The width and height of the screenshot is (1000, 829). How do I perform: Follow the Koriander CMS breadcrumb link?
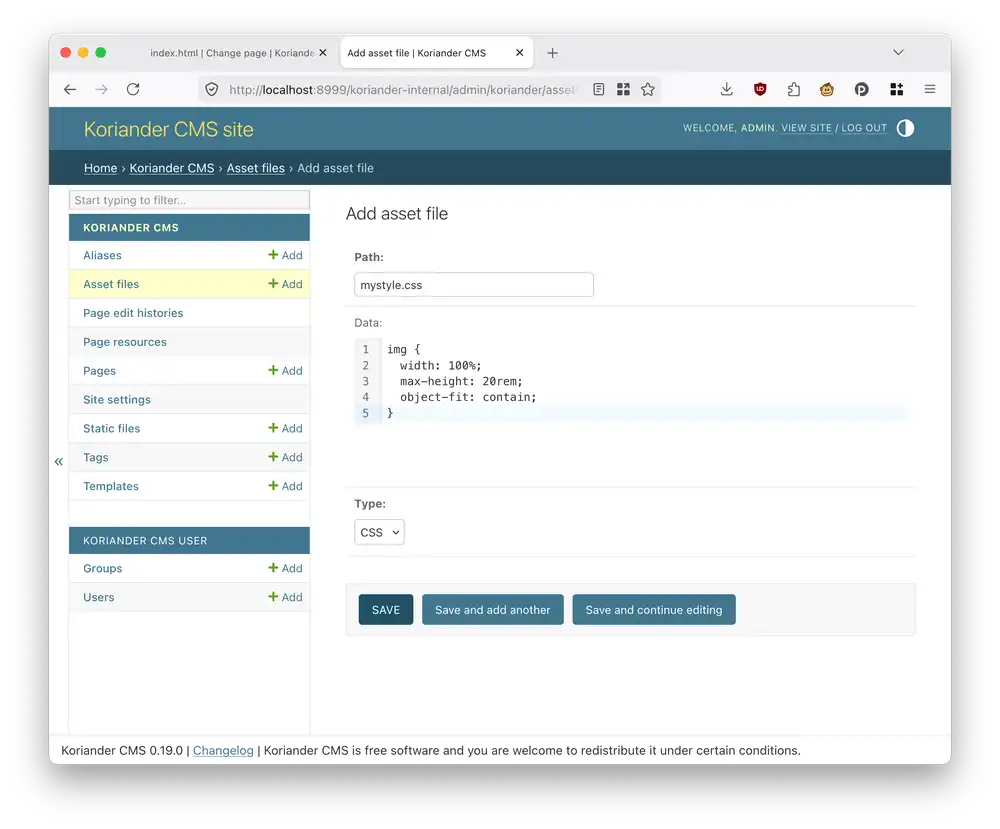click(172, 168)
